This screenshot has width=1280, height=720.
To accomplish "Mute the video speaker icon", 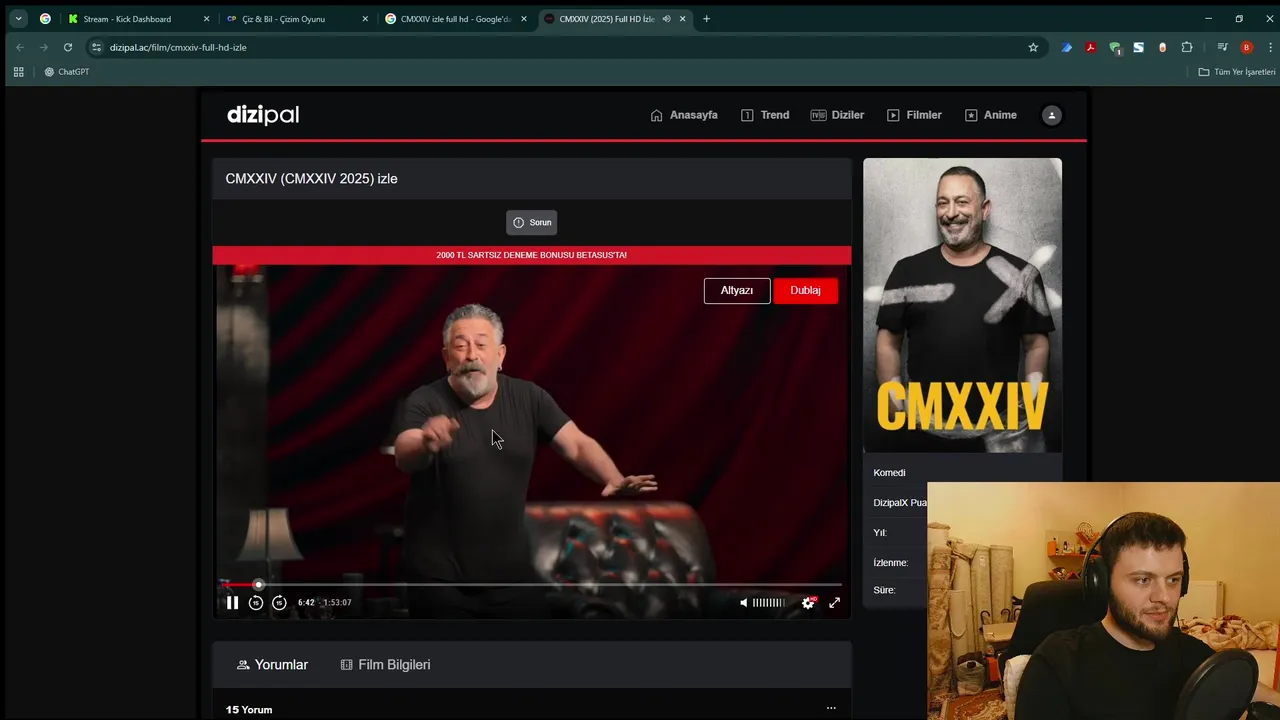I will [743, 603].
